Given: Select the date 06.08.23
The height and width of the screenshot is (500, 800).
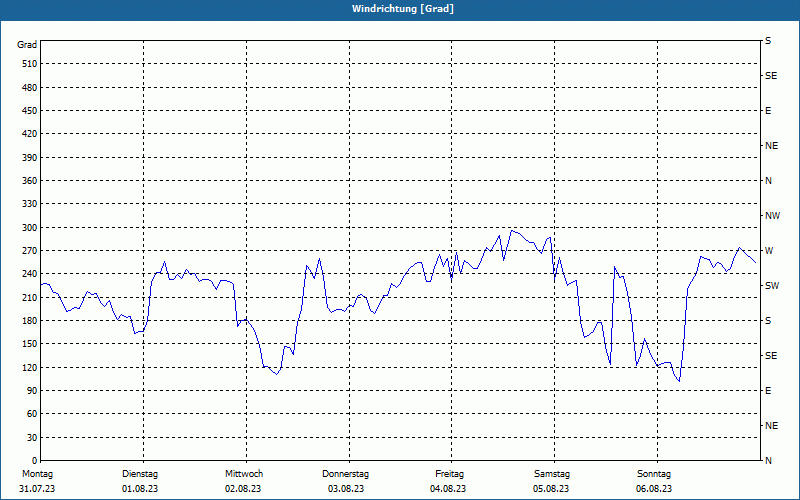Looking at the screenshot, I should pyautogui.click(x=654, y=489).
